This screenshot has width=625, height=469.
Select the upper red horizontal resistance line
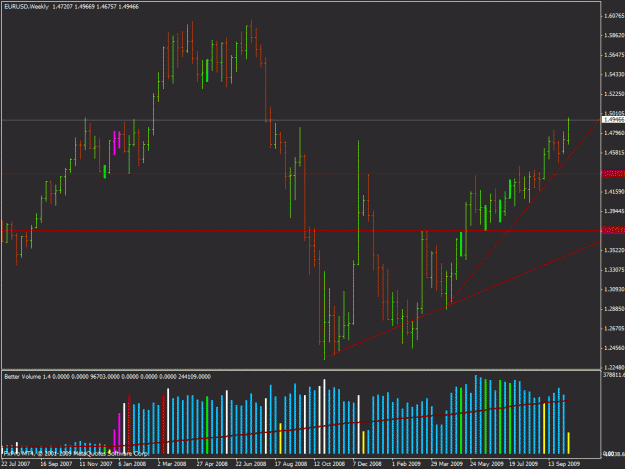coord(301,174)
